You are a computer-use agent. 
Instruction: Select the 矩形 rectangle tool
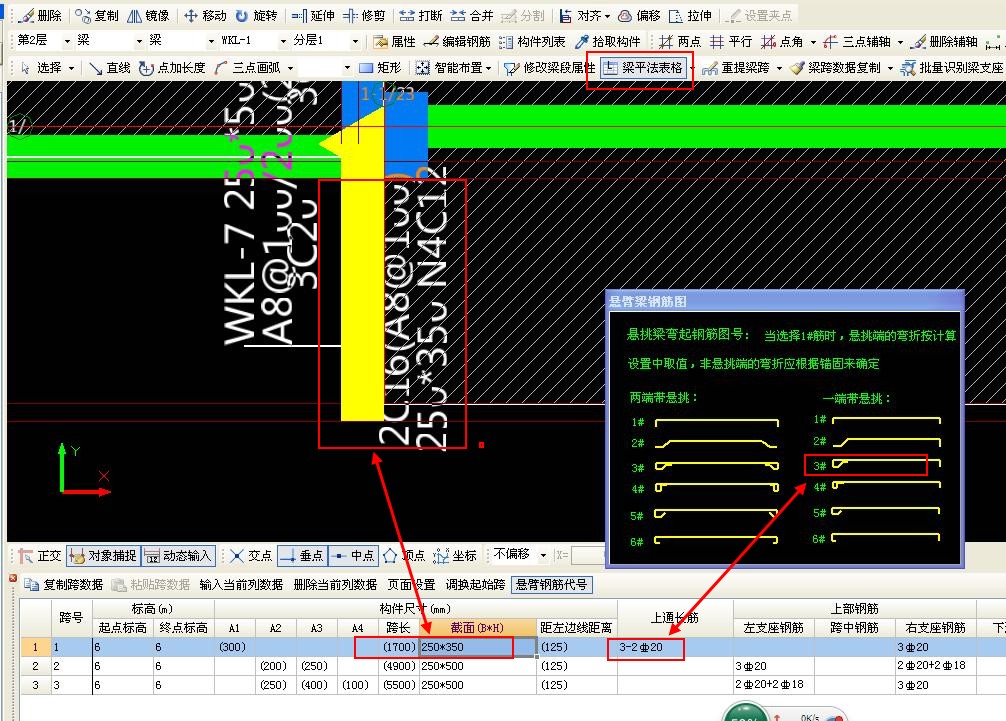(x=380, y=67)
